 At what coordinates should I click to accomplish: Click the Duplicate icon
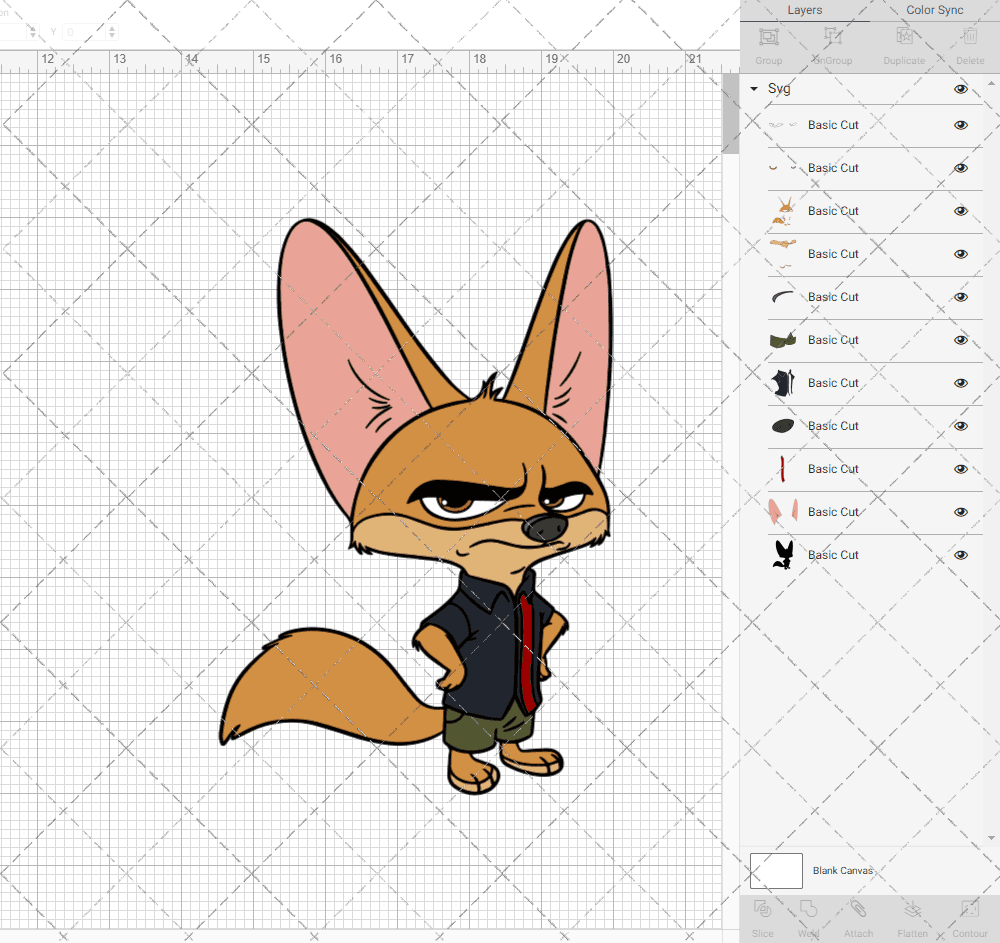(904, 37)
